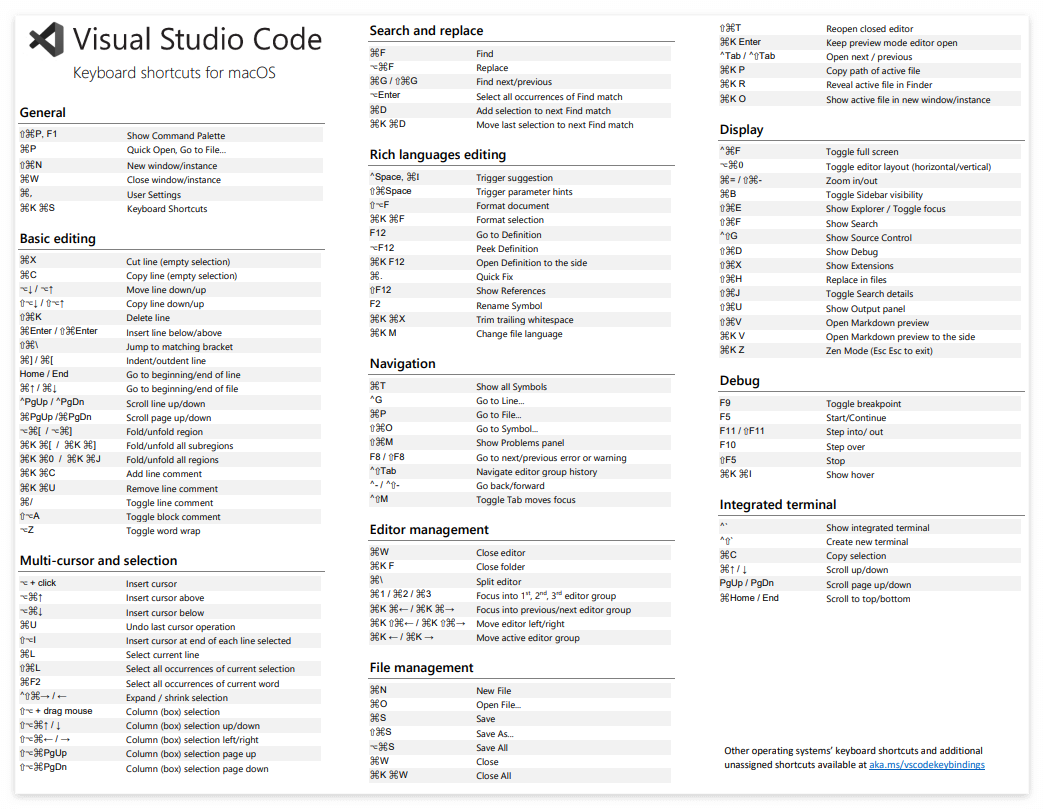Click the 'Expand / shrink selection' entry
The image size is (1044, 809).
pos(176,698)
